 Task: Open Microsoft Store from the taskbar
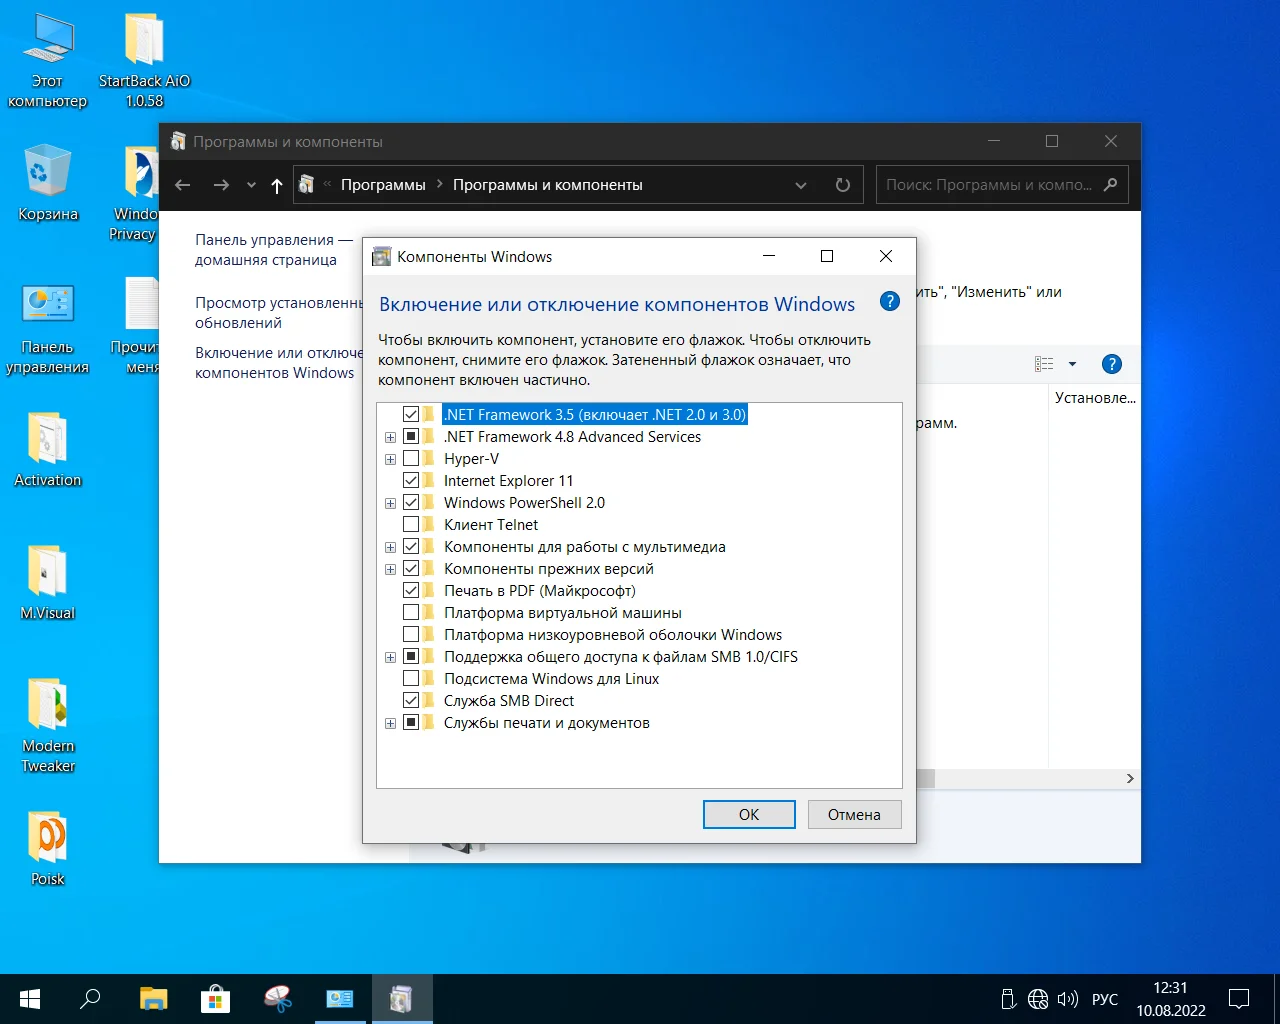pyautogui.click(x=215, y=999)
